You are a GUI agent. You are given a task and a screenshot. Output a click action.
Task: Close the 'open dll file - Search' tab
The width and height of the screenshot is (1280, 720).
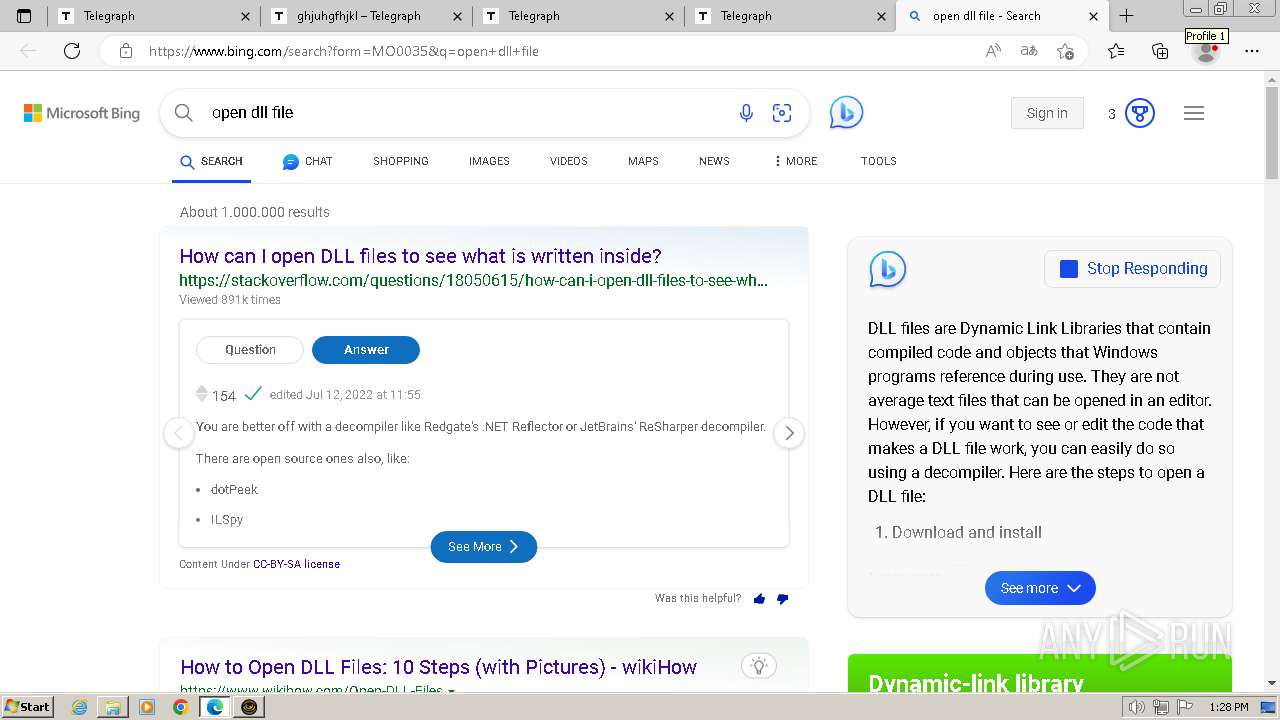coord(1093,16)
